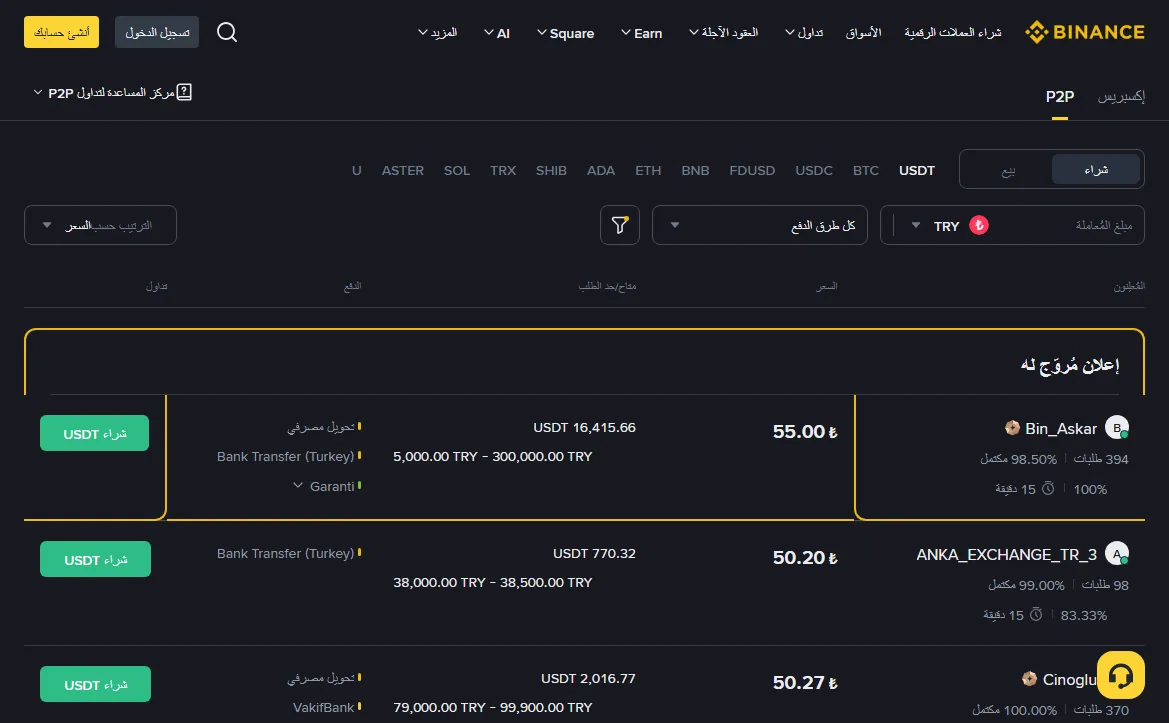Select the BTC coin tab
Image resolution: width=1169 pixels, height=723 pixels.
[x=866, y=171]
